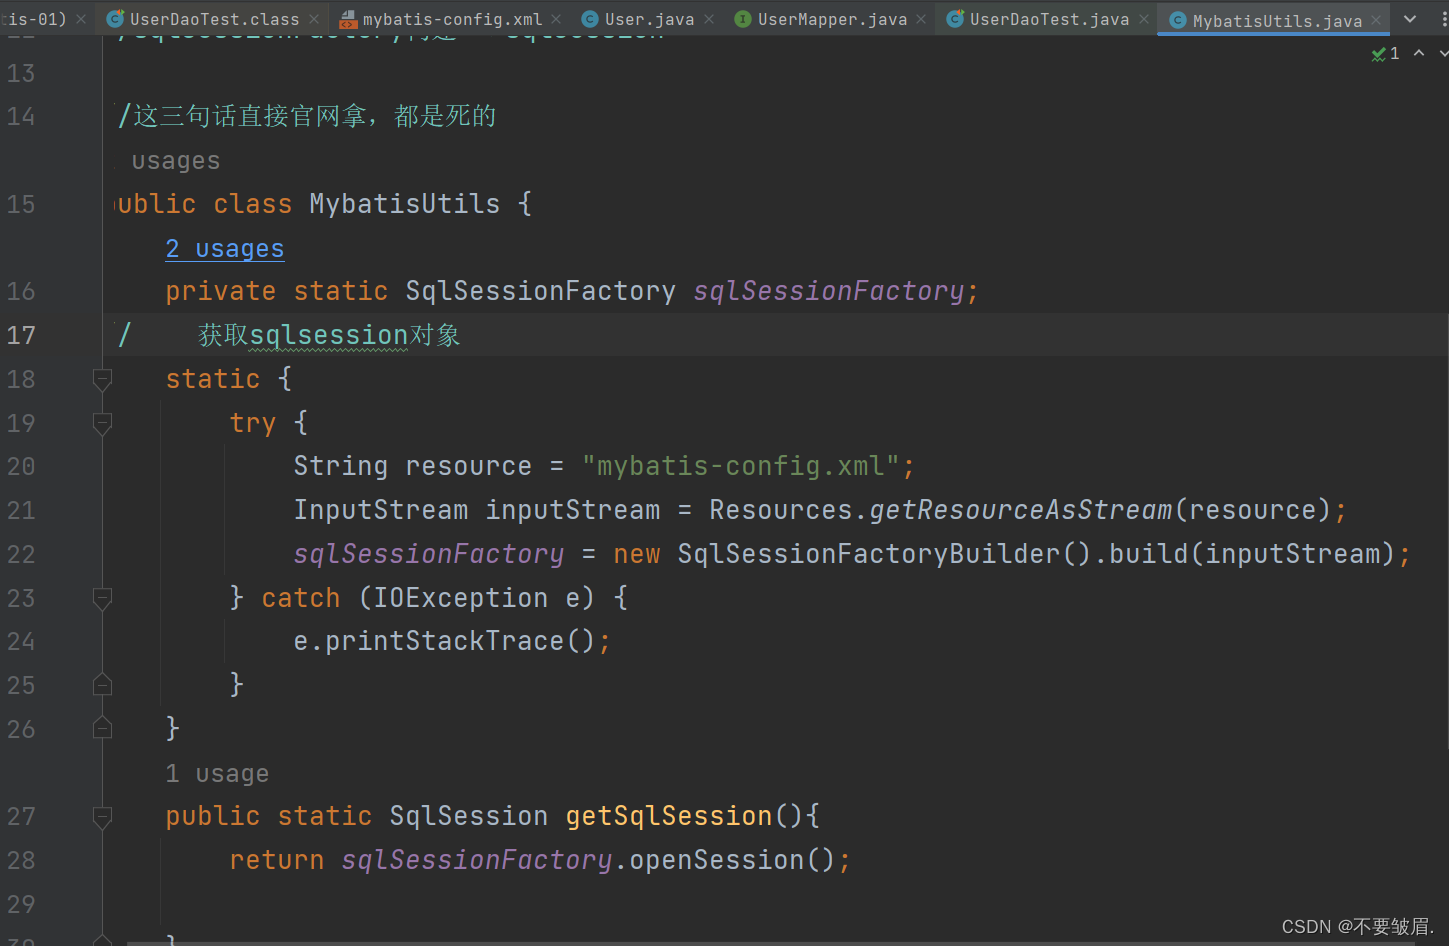Click the 'String resource' declaration on line 20
This screenshot has height=946, width=1449.
412,466
